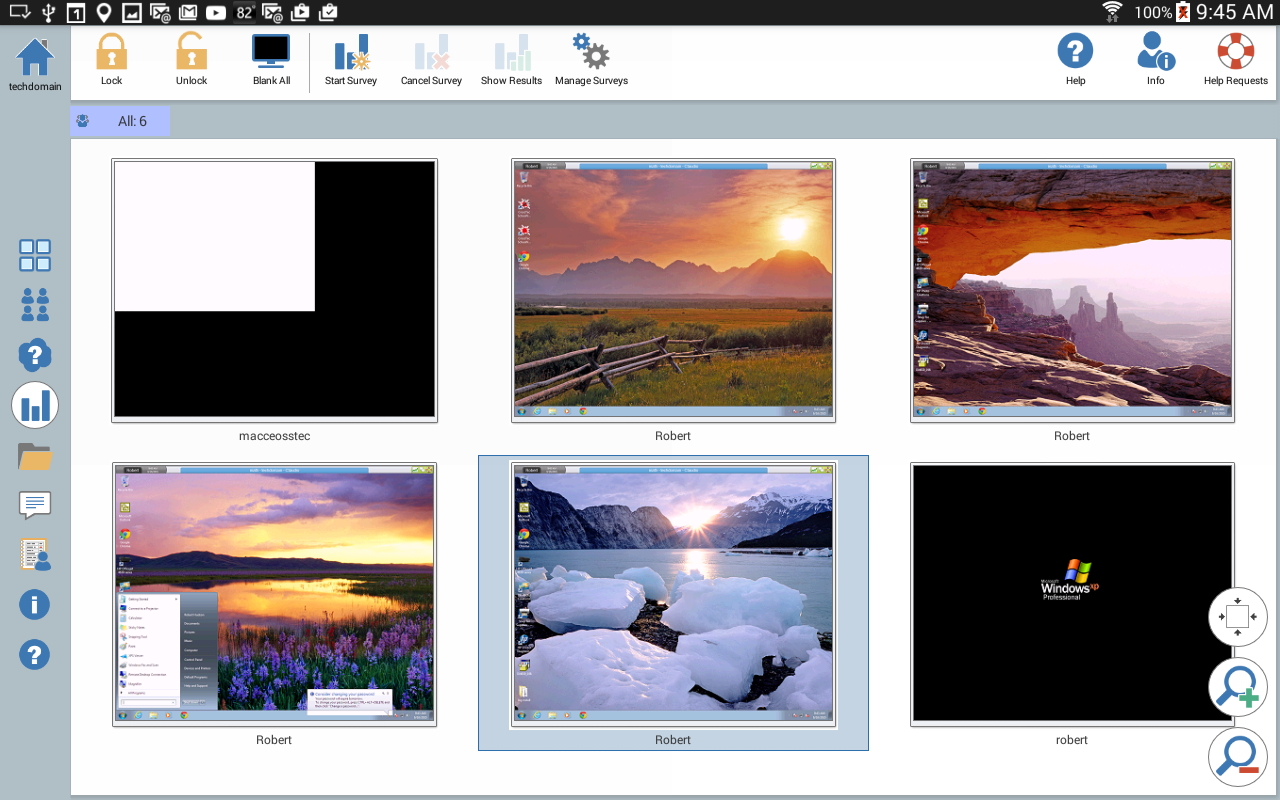Open the file folder sidebar icon

tap(35, 456)
